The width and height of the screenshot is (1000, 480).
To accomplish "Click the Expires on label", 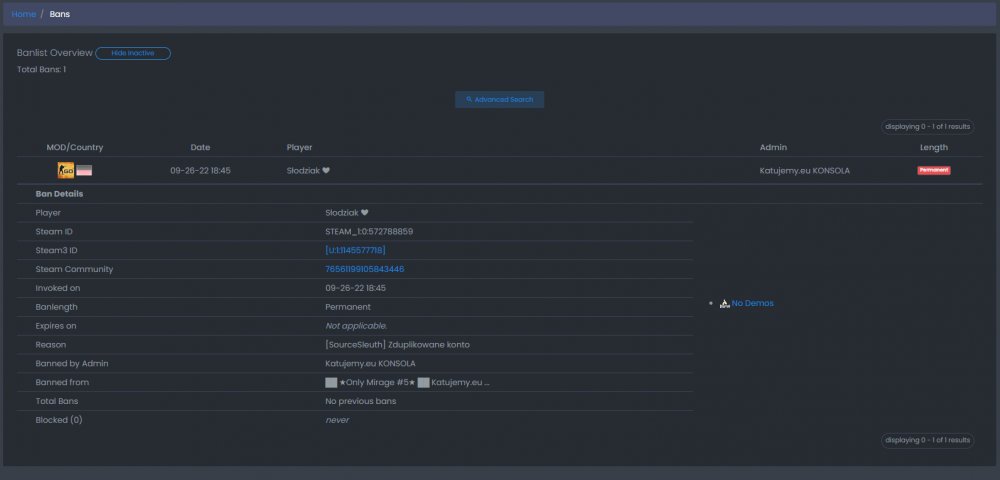I will pyautogui.click(x=55, y=326).
